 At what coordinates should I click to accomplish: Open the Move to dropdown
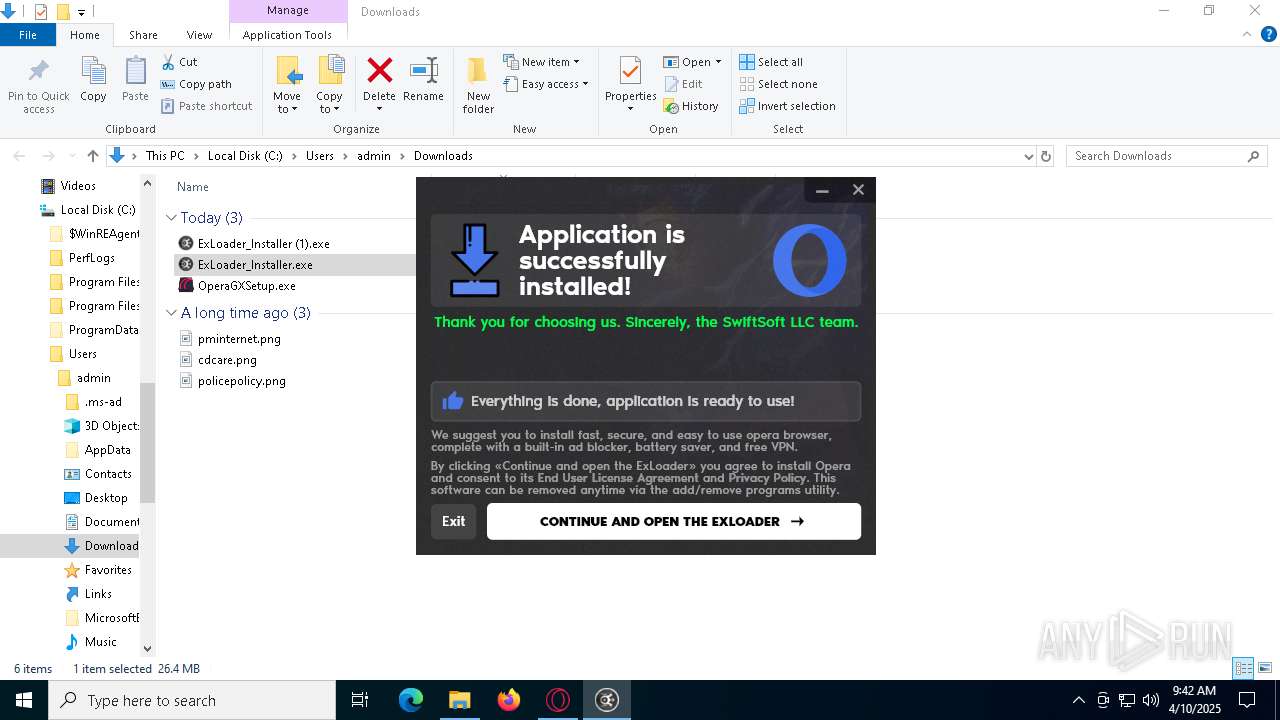click(287, 103)
